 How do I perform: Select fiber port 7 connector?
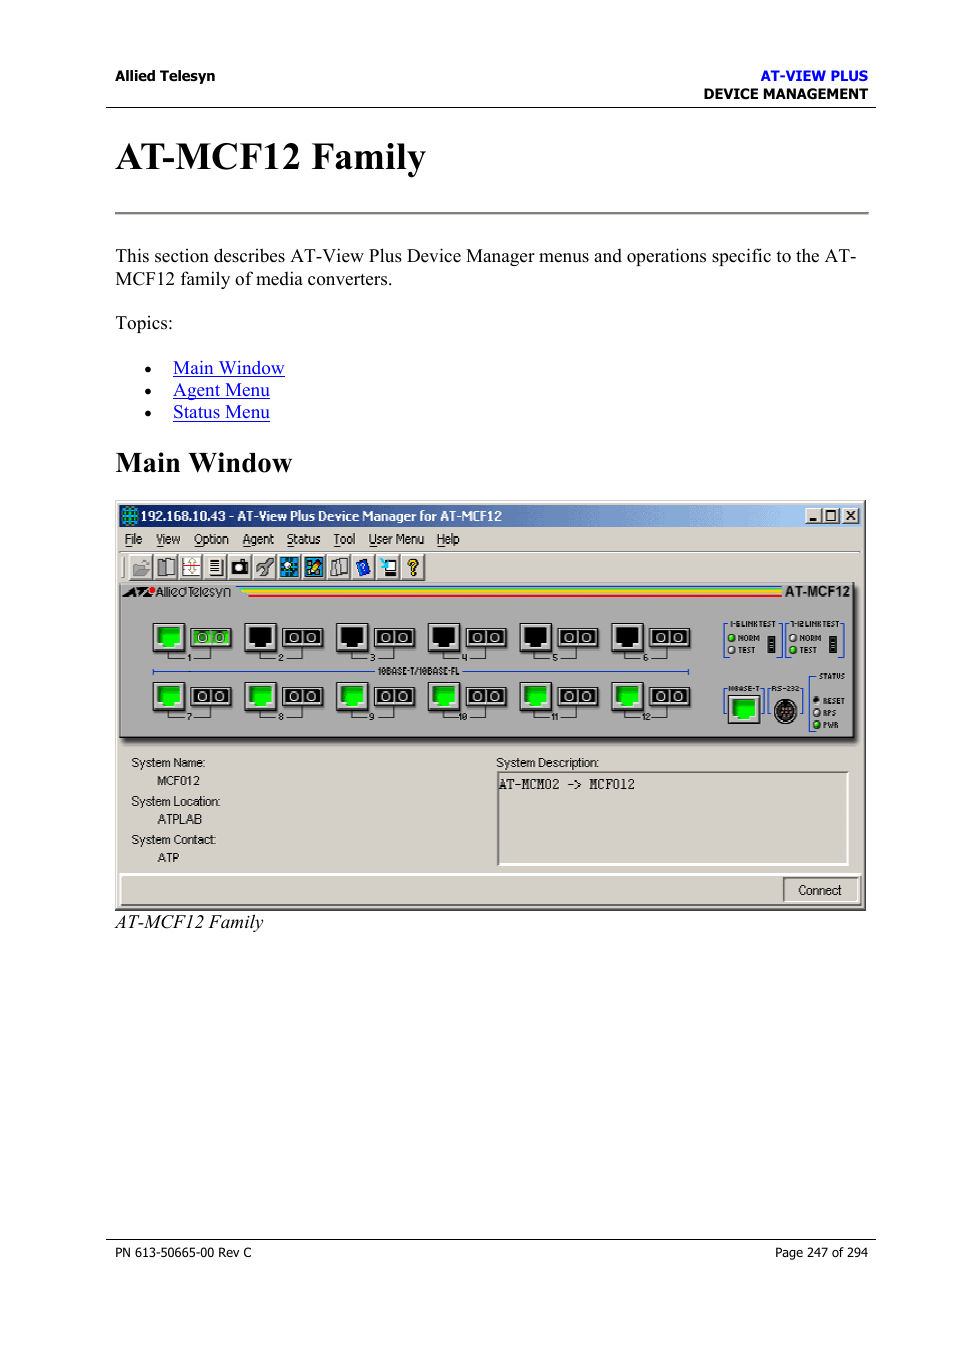coord(211,696)
